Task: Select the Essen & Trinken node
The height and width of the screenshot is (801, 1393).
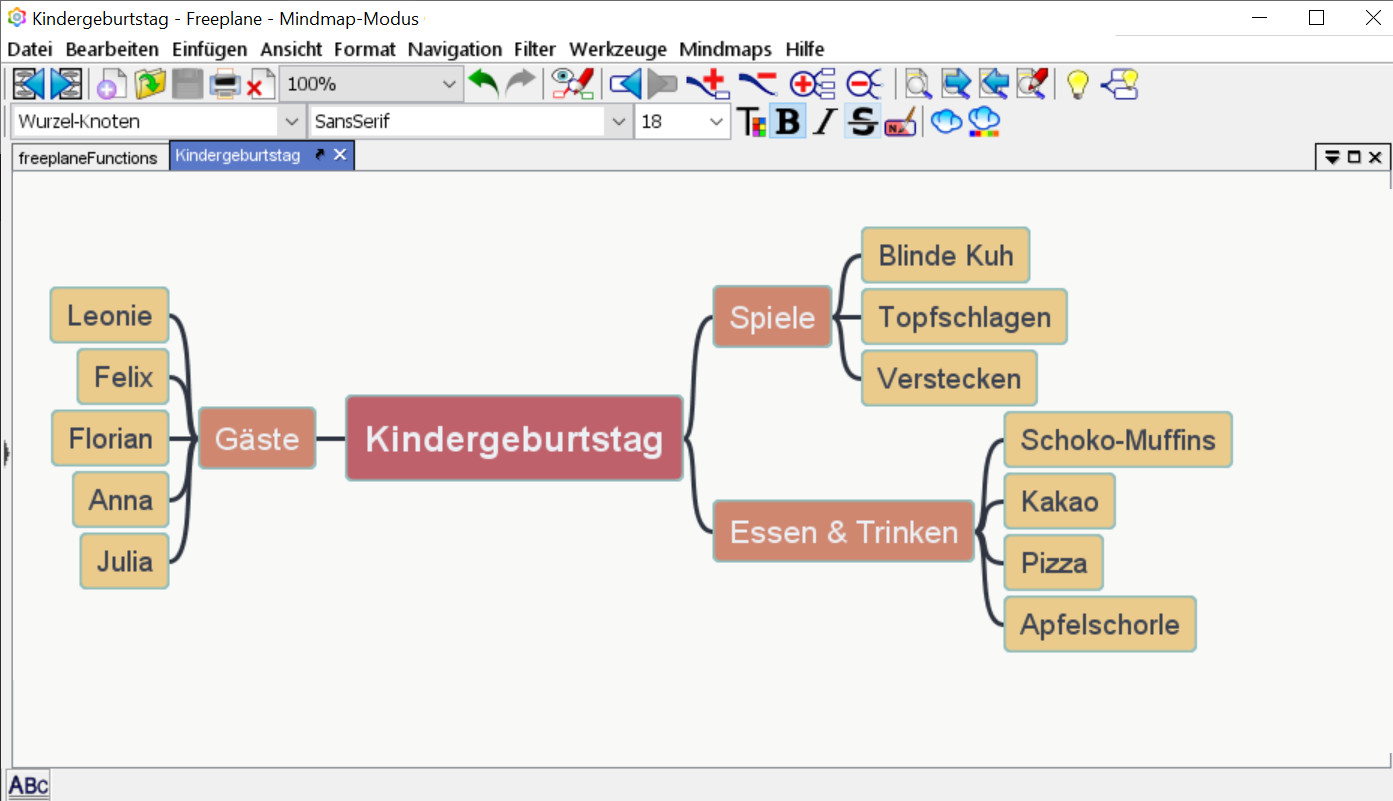Action: click(x=843, y=531)
